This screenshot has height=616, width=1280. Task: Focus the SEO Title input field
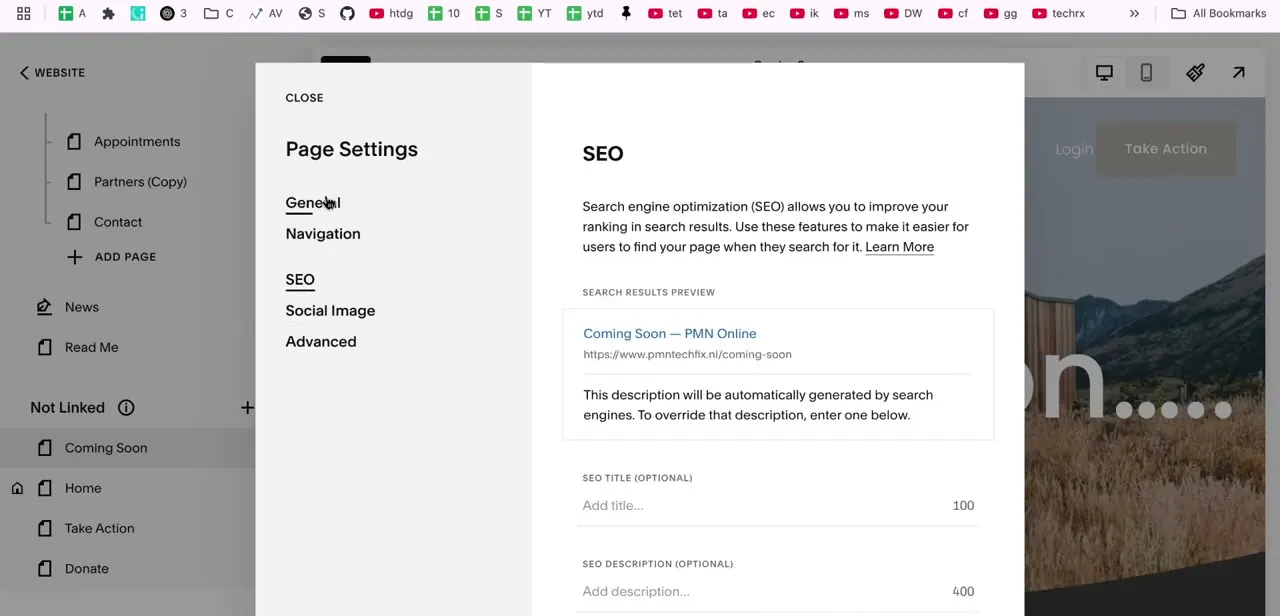pos(778,505)
